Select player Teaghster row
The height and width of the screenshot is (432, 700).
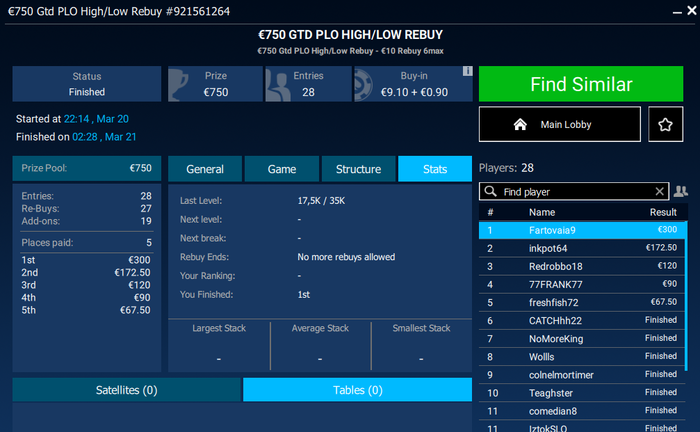point(582,393)
